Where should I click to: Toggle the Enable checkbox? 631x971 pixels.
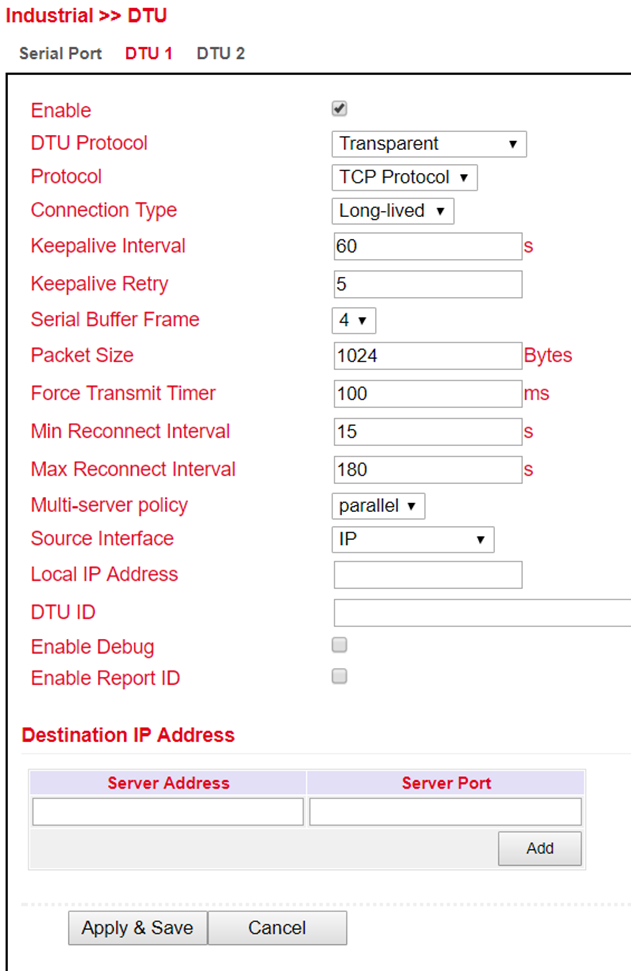point(339,109)
